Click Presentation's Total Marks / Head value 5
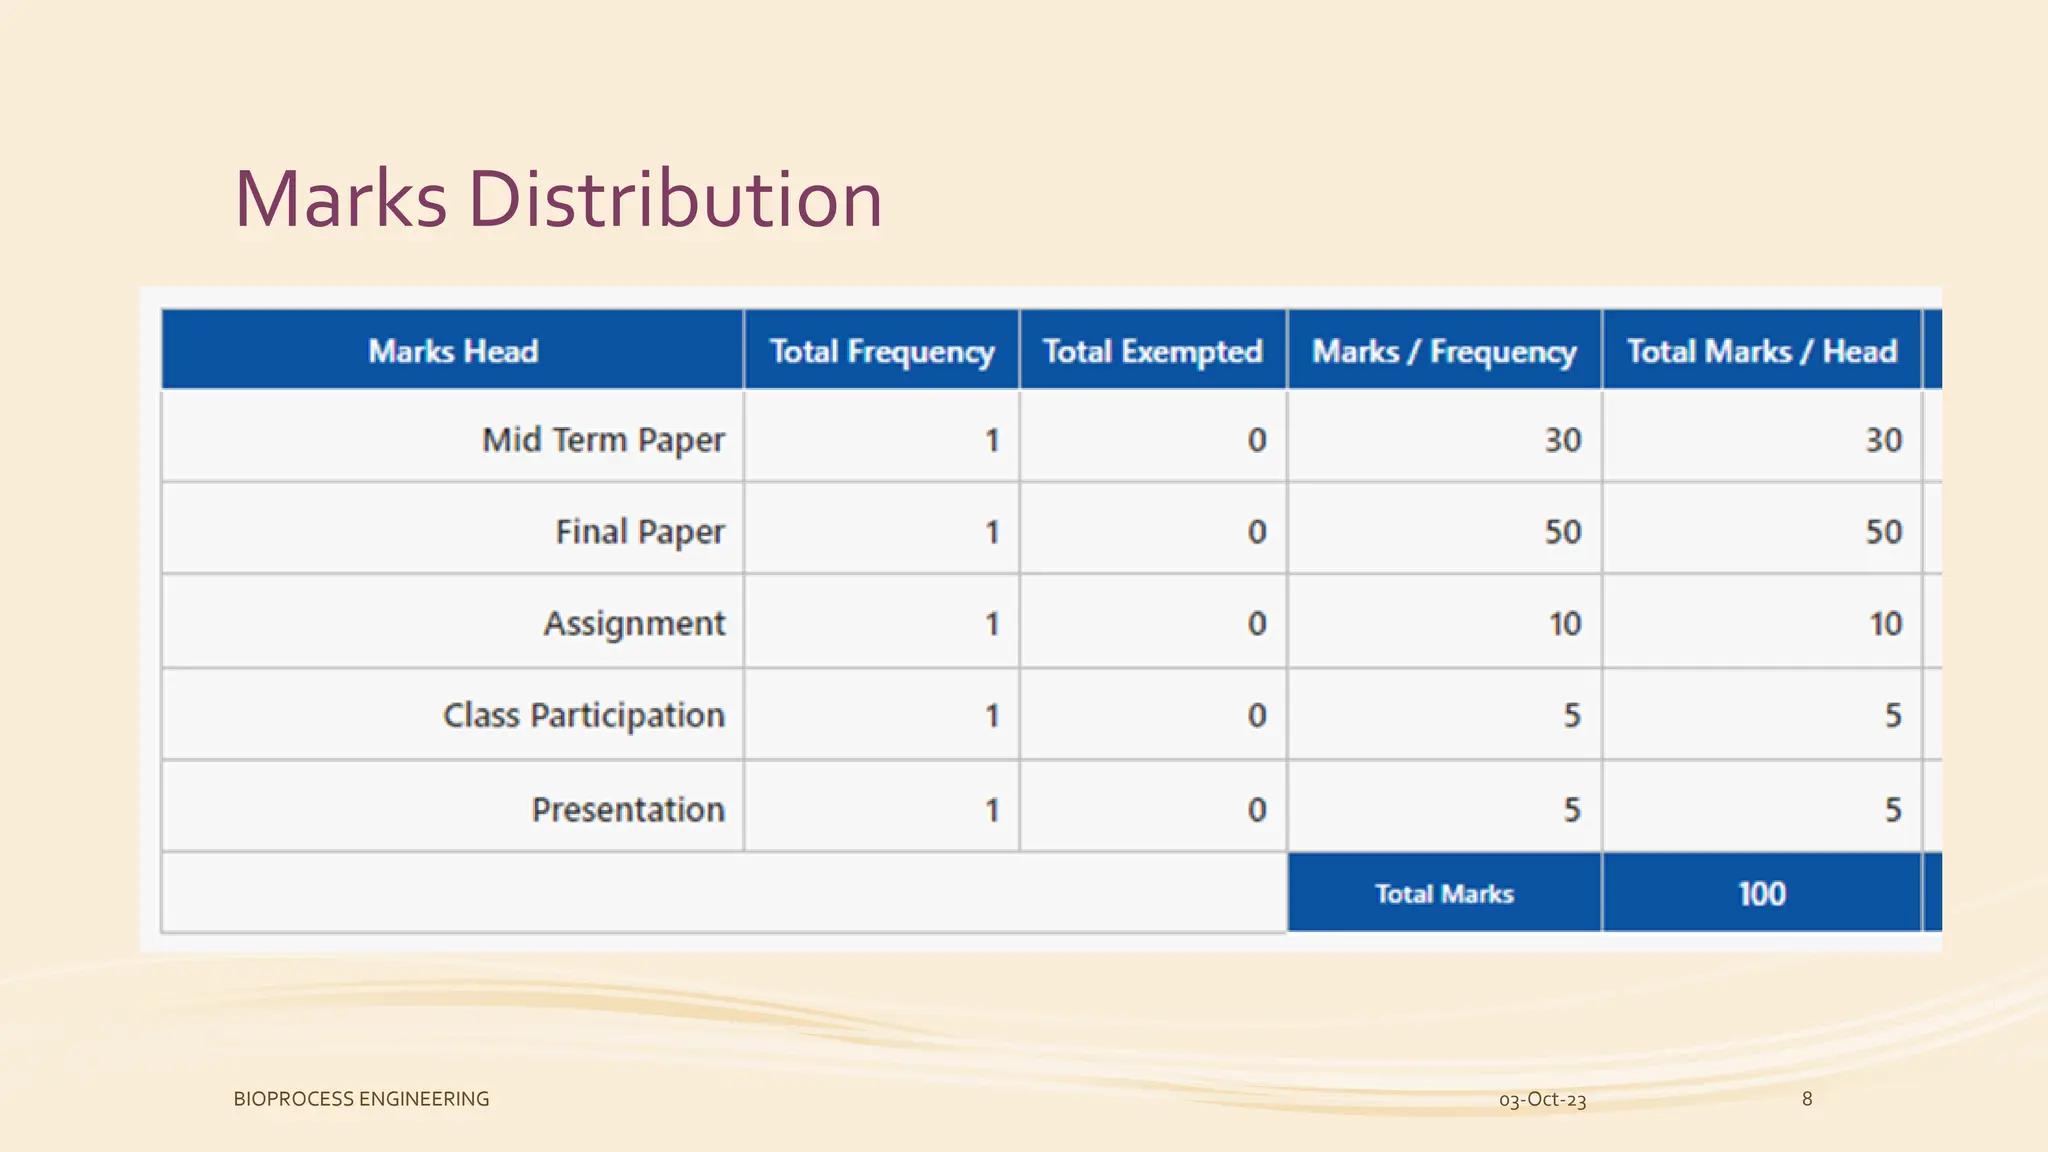The height and width of the screenshot is (1152, 2048). [1893, 809]
